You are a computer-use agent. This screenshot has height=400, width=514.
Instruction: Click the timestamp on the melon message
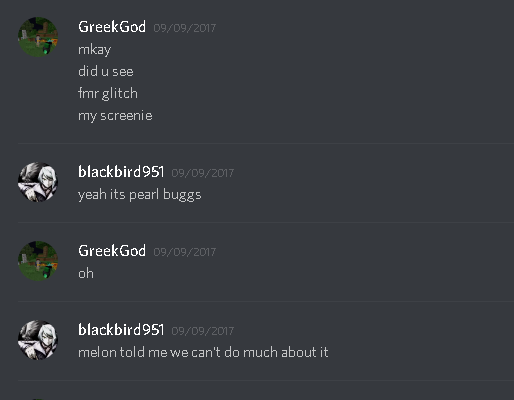click(x=203, y=331)
